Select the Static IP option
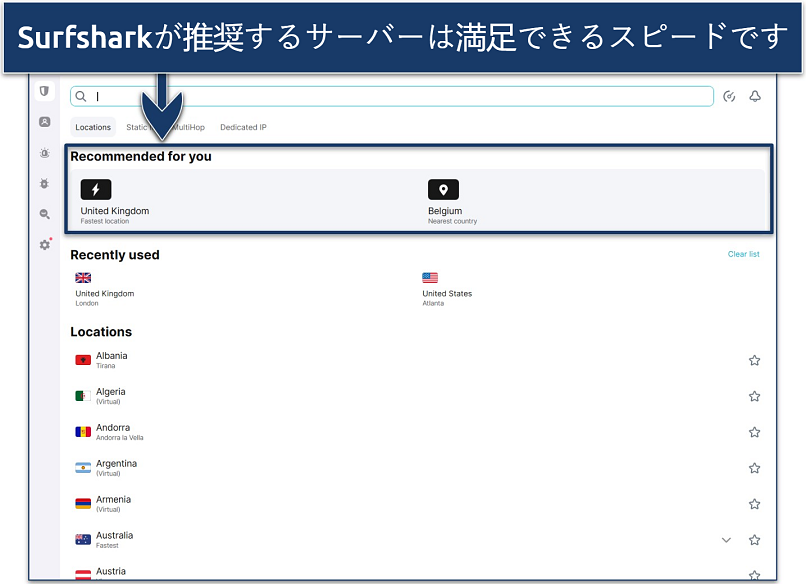Viewport: 806px width, 584px height. (x=140, y=127)
